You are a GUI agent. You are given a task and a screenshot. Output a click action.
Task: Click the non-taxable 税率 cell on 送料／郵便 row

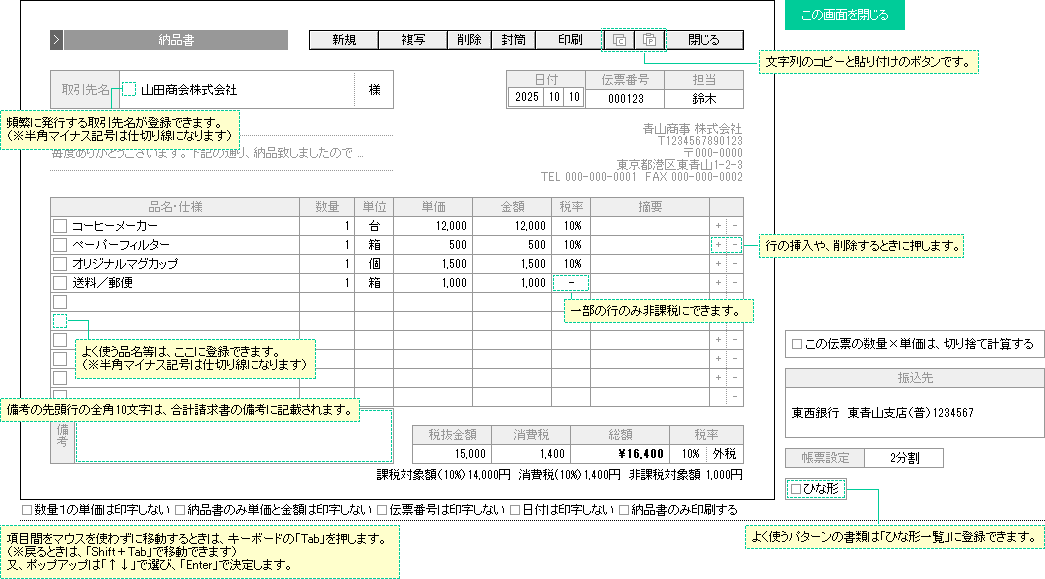[570, 283]
